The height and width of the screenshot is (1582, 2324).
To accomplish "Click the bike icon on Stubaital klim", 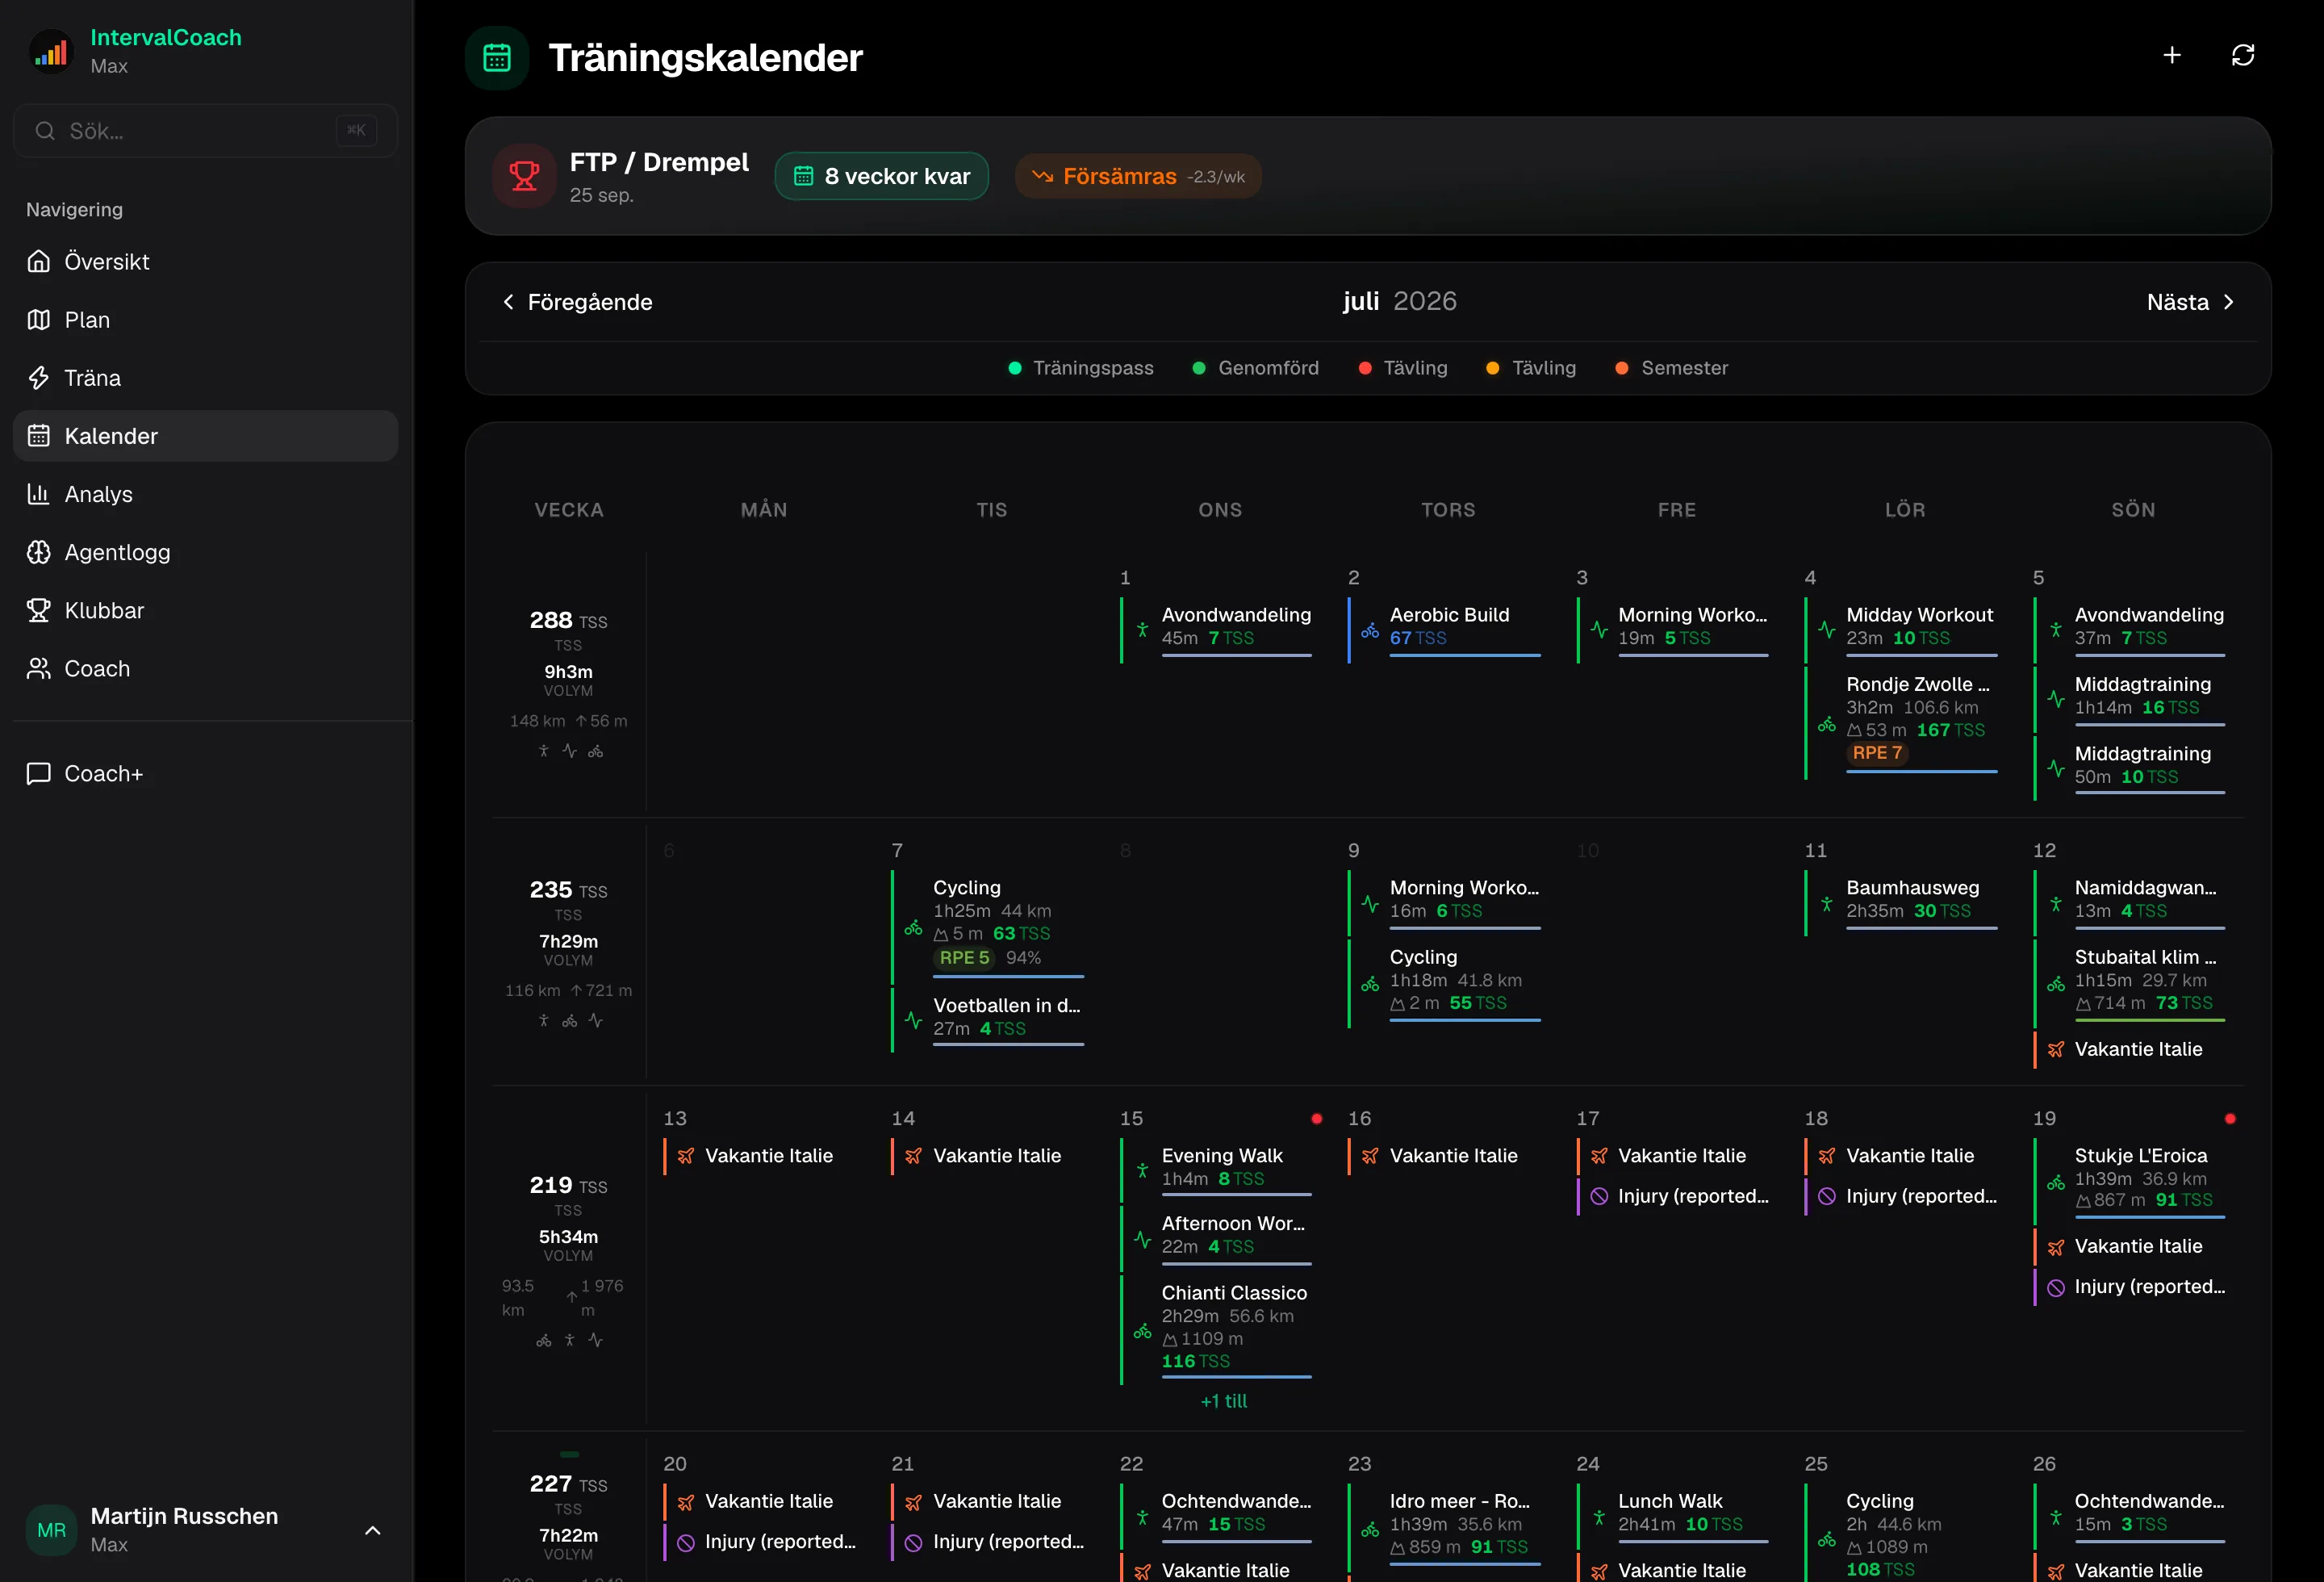I will (2056, 985).
